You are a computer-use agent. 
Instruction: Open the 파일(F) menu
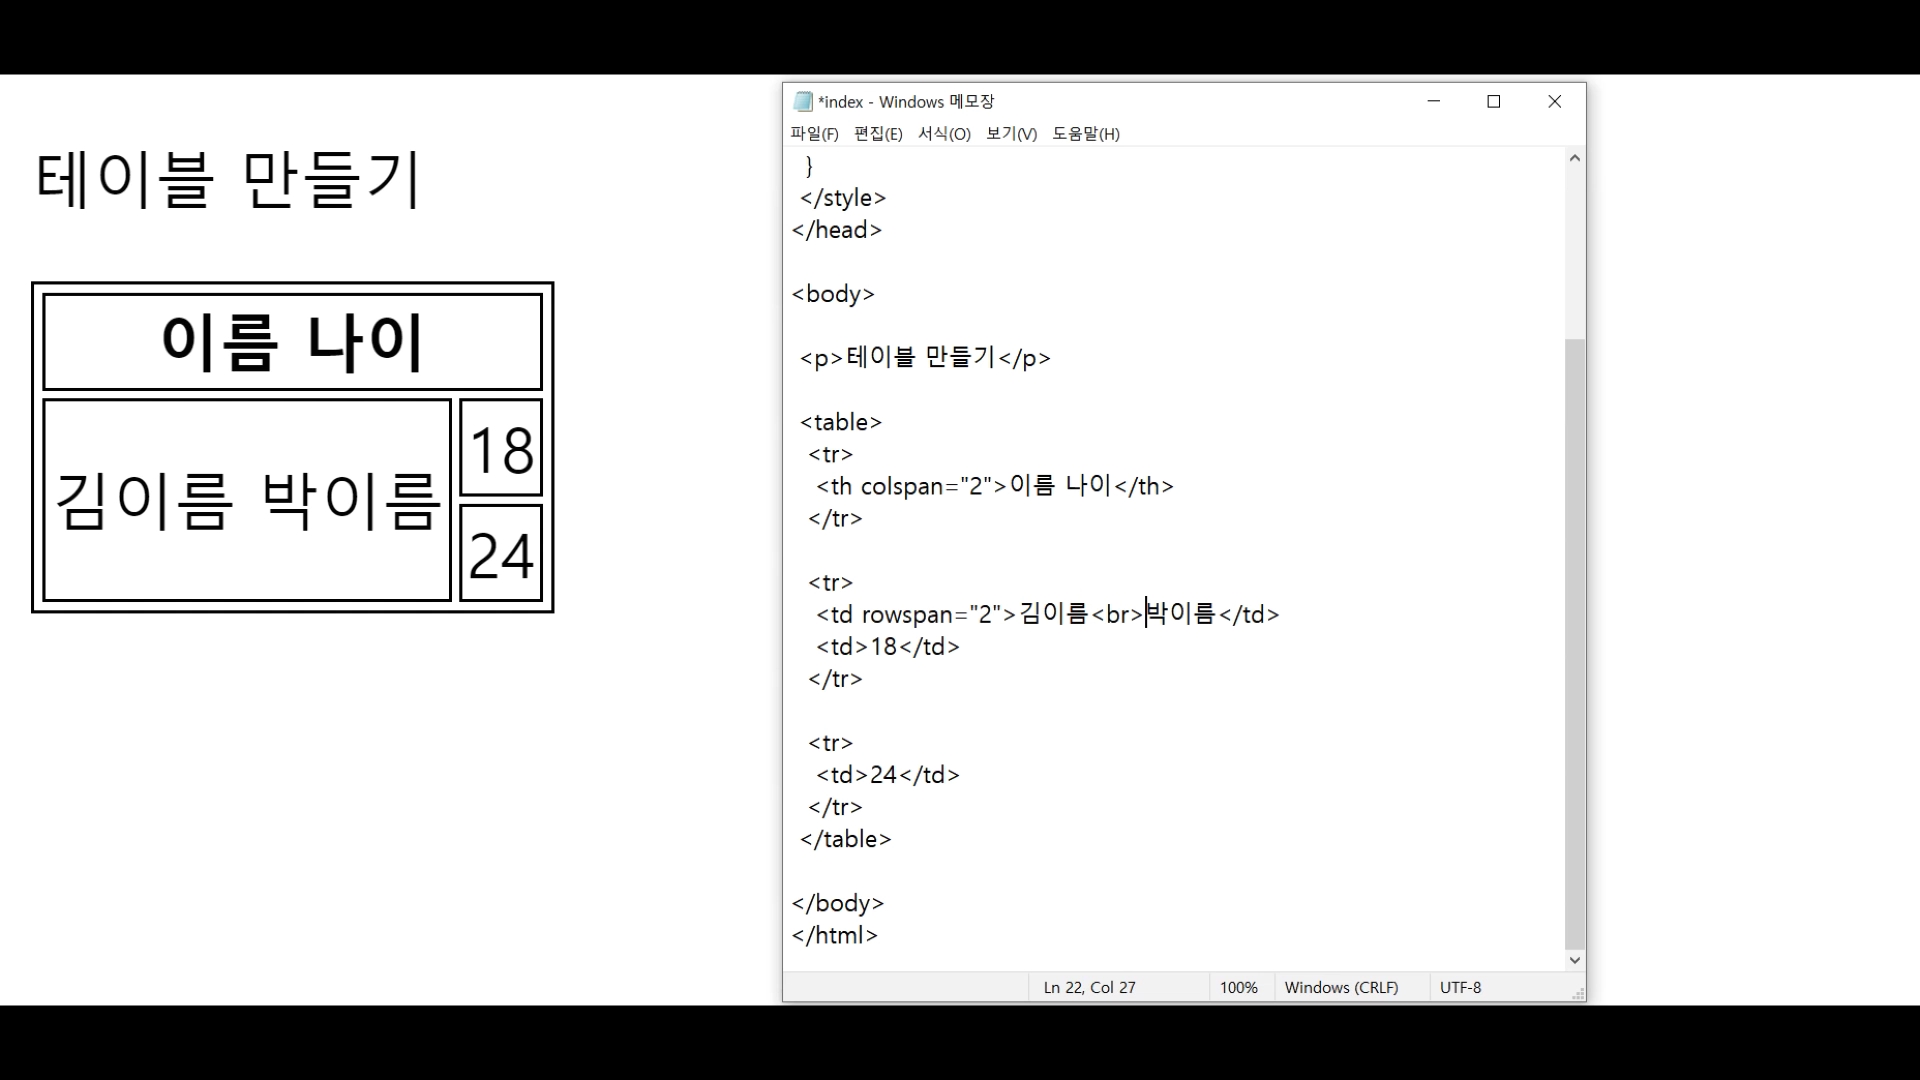click(x=814, y=134)
